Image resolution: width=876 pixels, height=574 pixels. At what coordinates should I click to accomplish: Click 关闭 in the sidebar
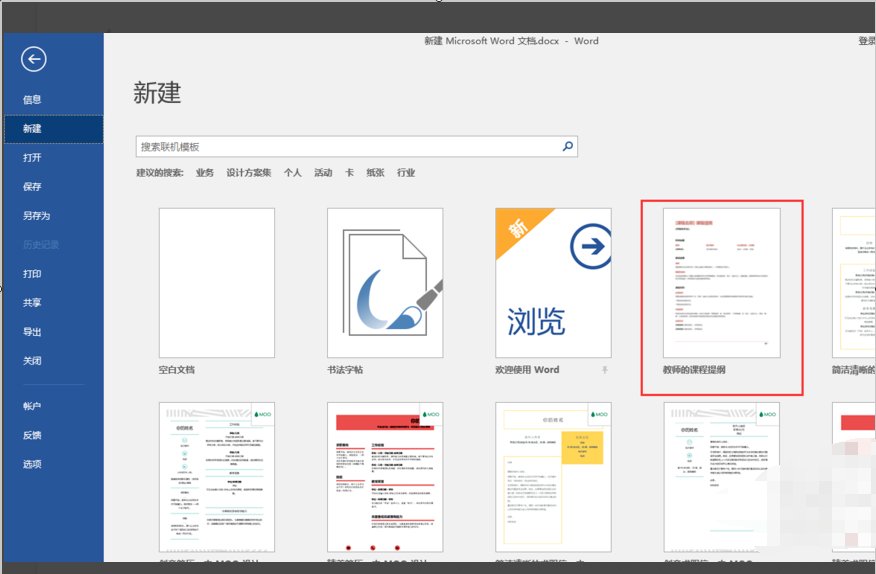click(x=32, y=361)
